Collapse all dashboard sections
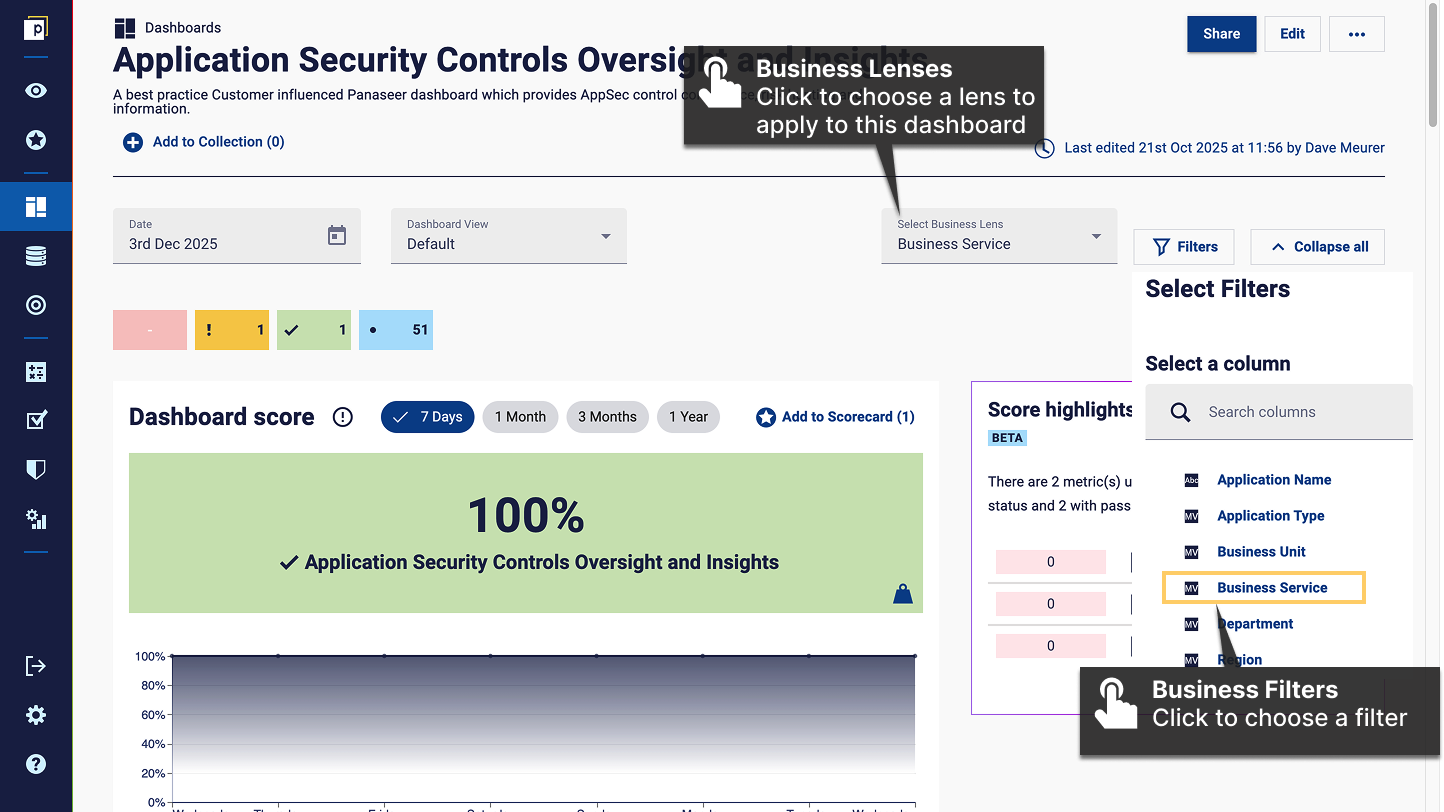This screenshot has width=1444, height=812. coord(1317,247)
